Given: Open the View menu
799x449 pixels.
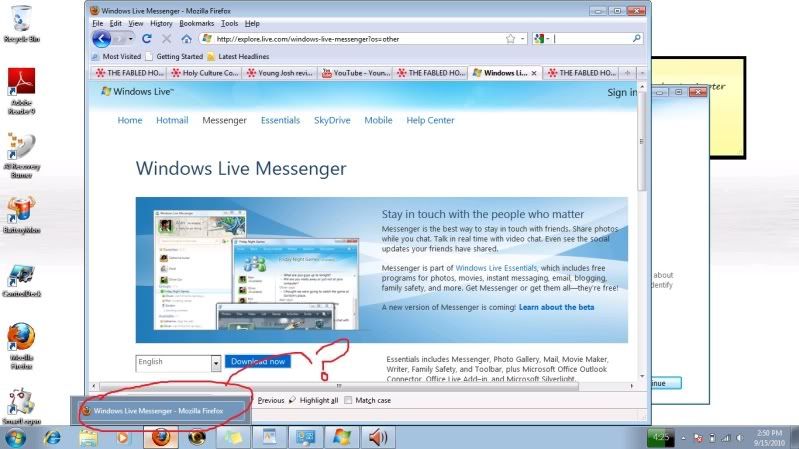Looking at the screenshot, I should click(x=136, y=23).
